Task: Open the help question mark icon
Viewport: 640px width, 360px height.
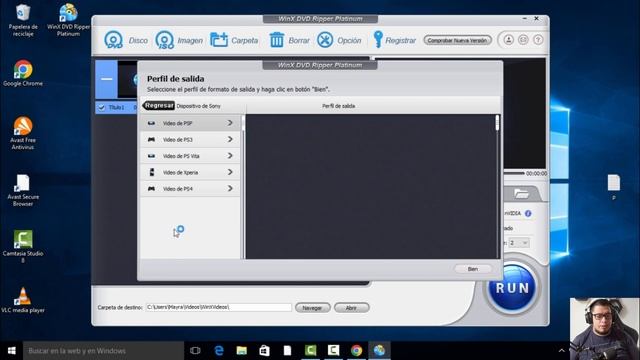Action: pos(538,40)
